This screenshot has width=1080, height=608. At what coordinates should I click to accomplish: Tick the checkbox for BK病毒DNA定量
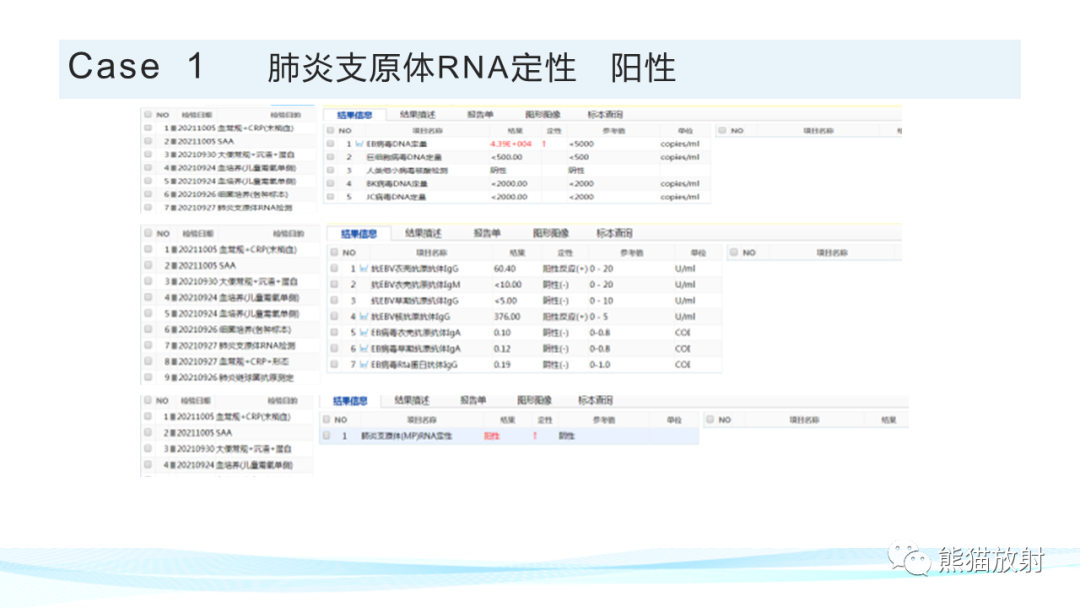331,184
